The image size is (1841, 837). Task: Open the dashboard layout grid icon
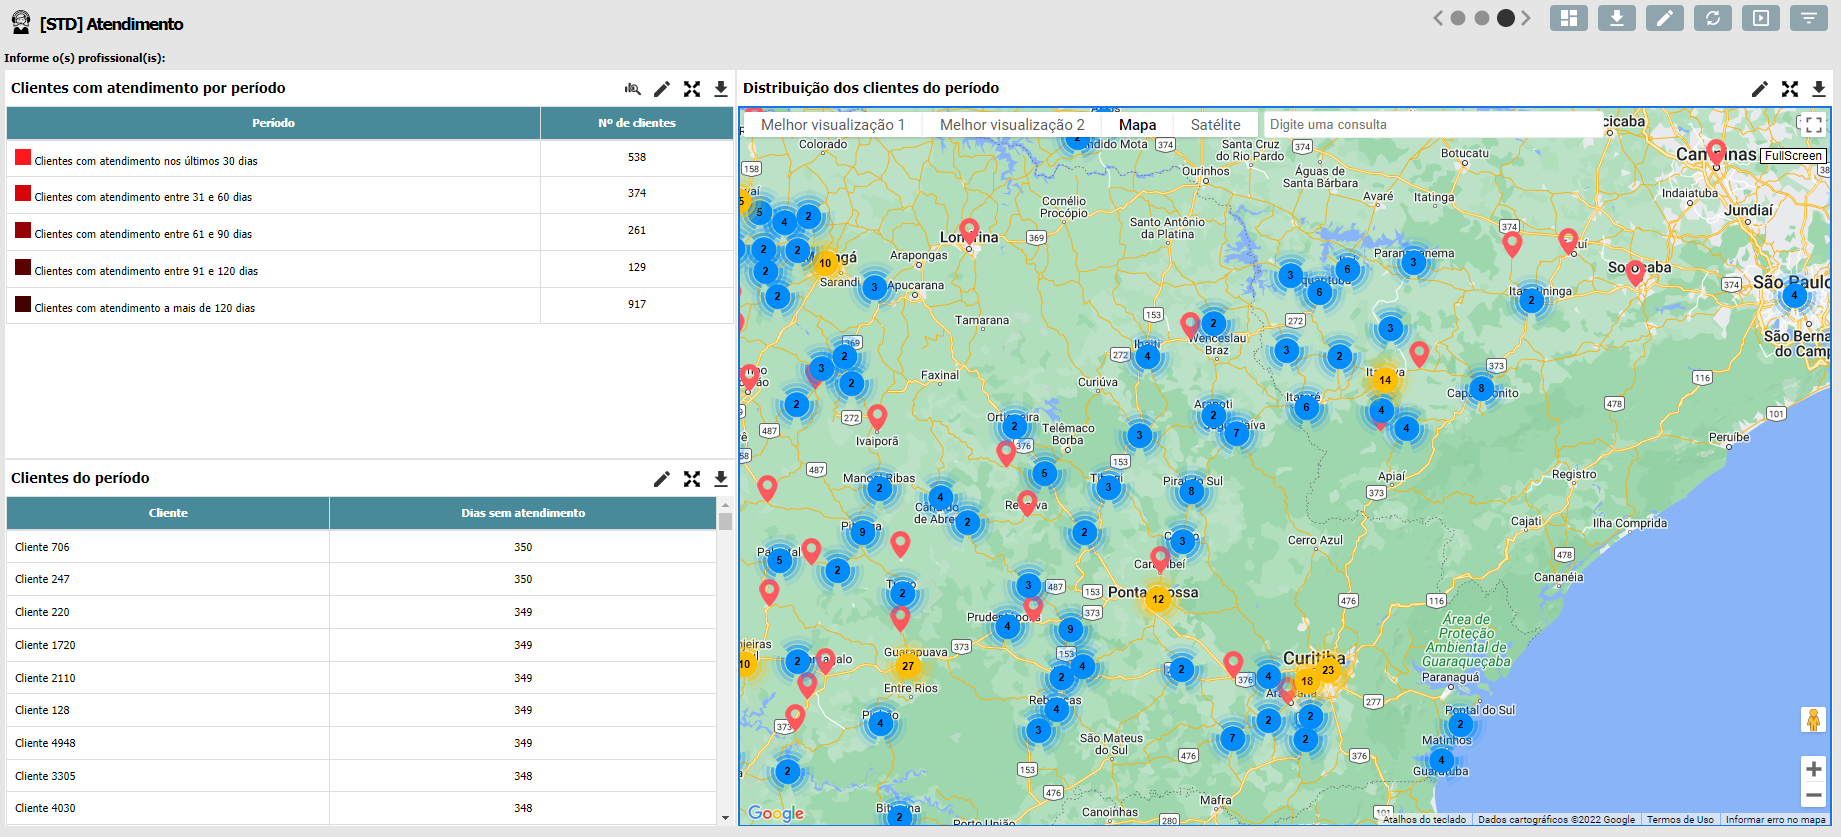pyautogui.click(x=1568, y=18)
